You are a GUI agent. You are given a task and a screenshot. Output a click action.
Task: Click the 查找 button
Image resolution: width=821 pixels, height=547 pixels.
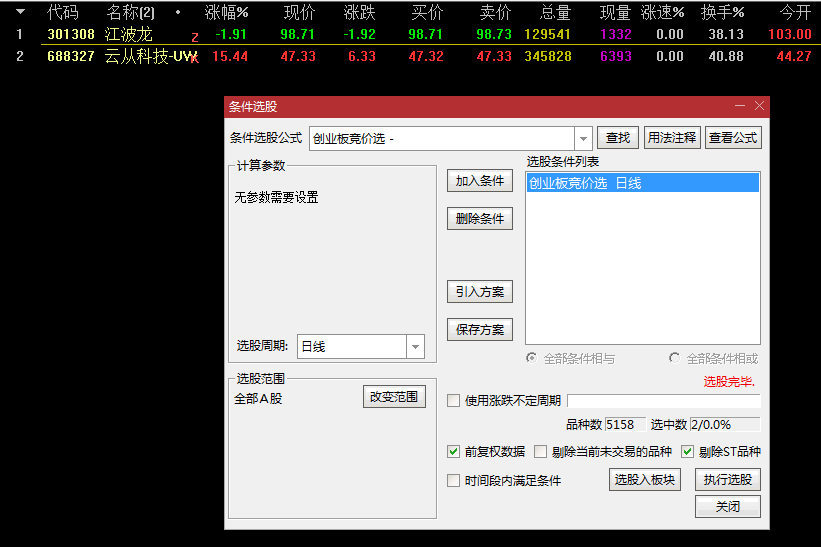click(x=618, y=138)
